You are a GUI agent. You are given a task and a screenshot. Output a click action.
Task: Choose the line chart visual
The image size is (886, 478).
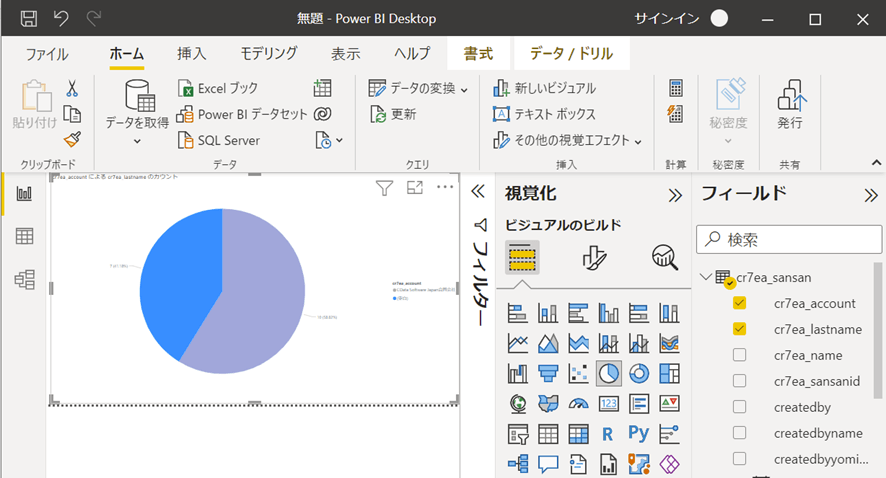pyautogui.click(x=518, y=343)
